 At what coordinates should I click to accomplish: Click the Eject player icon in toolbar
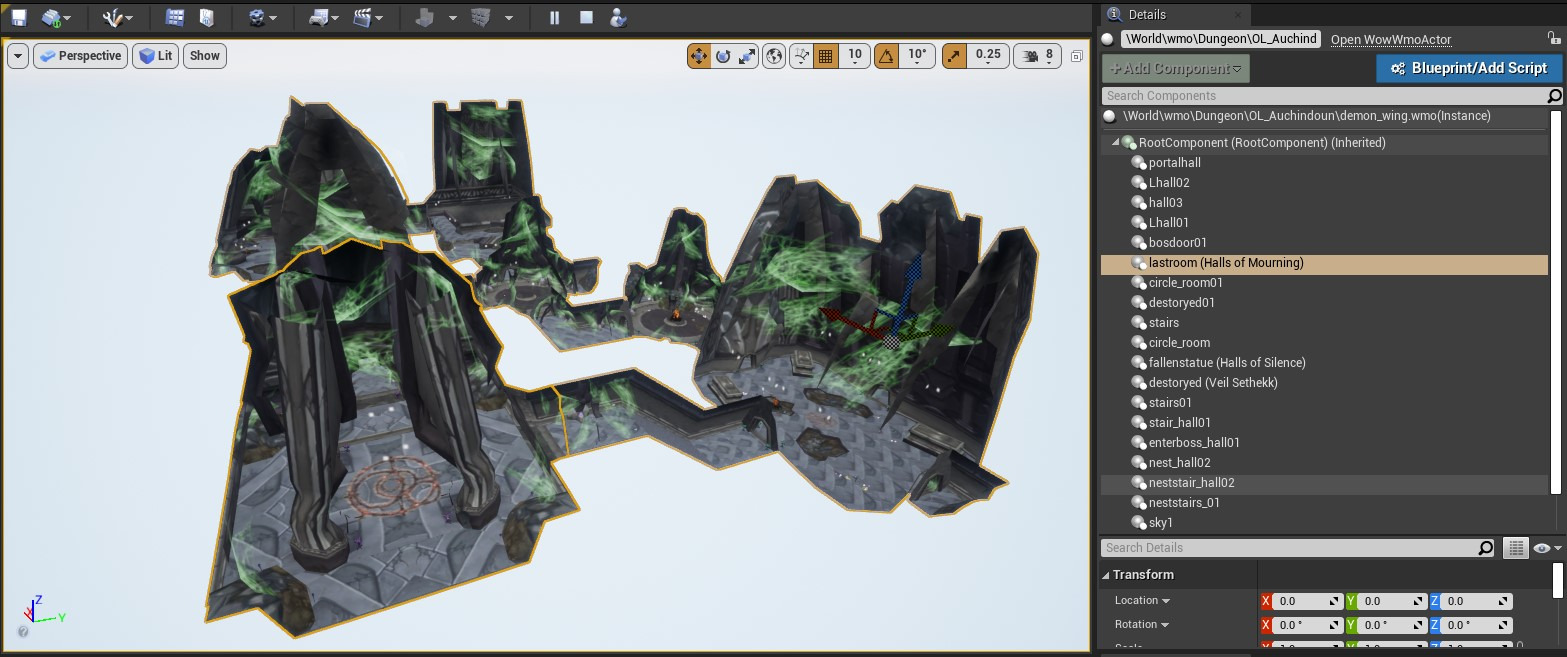click(x=618, y=18)
